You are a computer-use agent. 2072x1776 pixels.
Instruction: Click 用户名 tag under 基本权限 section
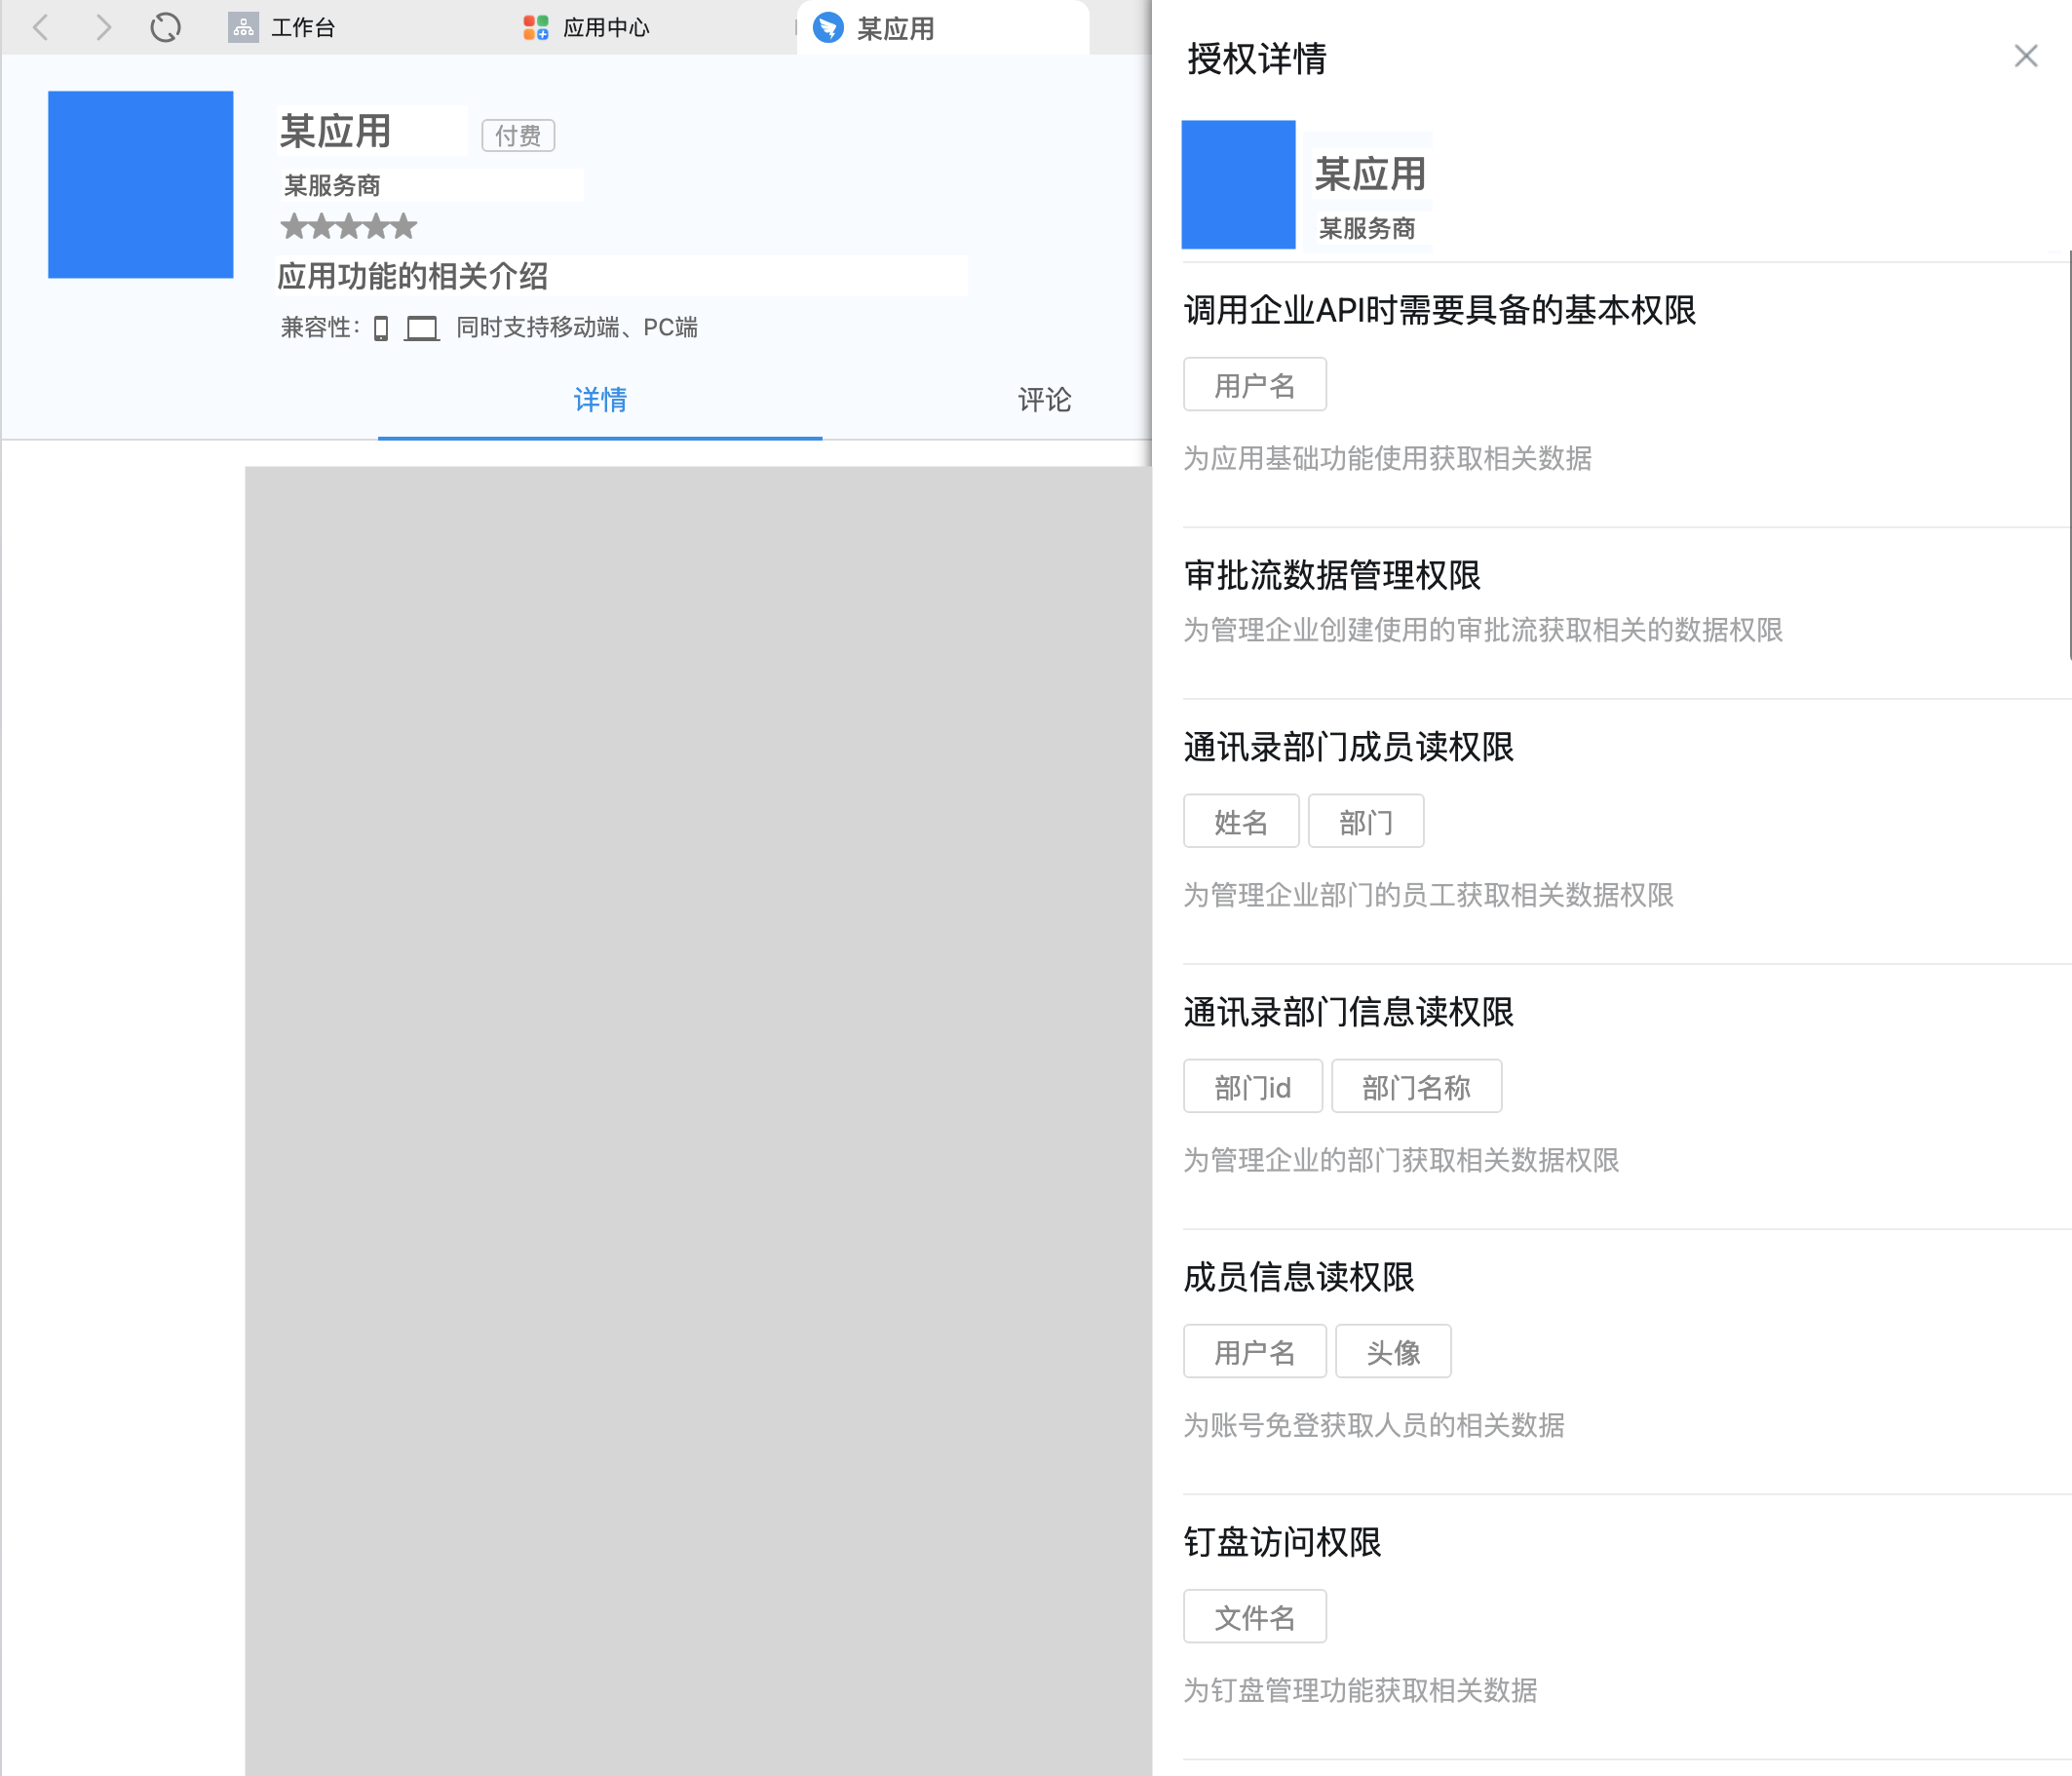point(1255,384)
